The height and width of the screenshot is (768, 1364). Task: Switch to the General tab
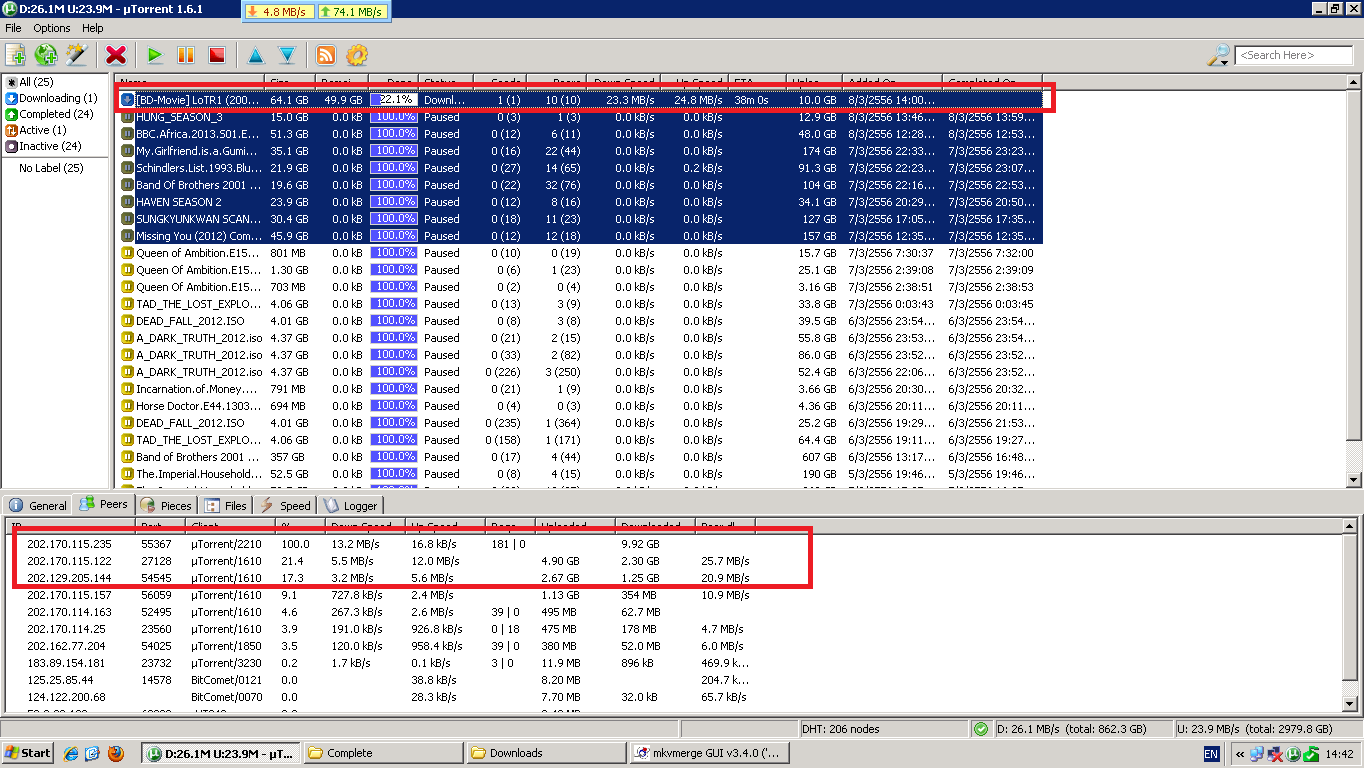[x=39, y=506]
